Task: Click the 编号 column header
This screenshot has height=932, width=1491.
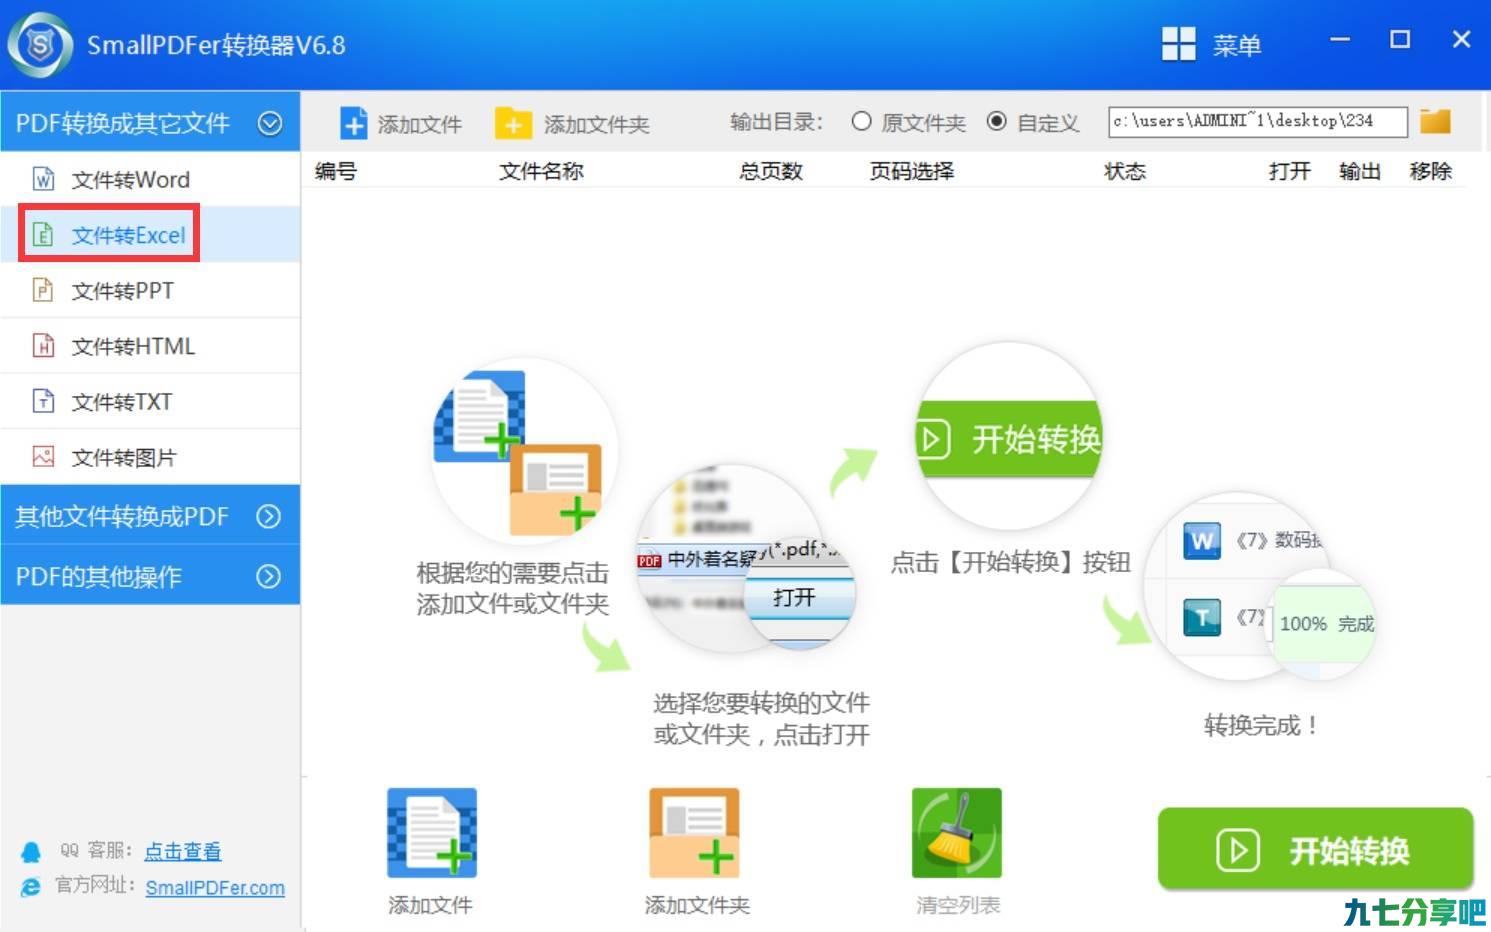Action: pyautogui.click(x=336, y=171)
